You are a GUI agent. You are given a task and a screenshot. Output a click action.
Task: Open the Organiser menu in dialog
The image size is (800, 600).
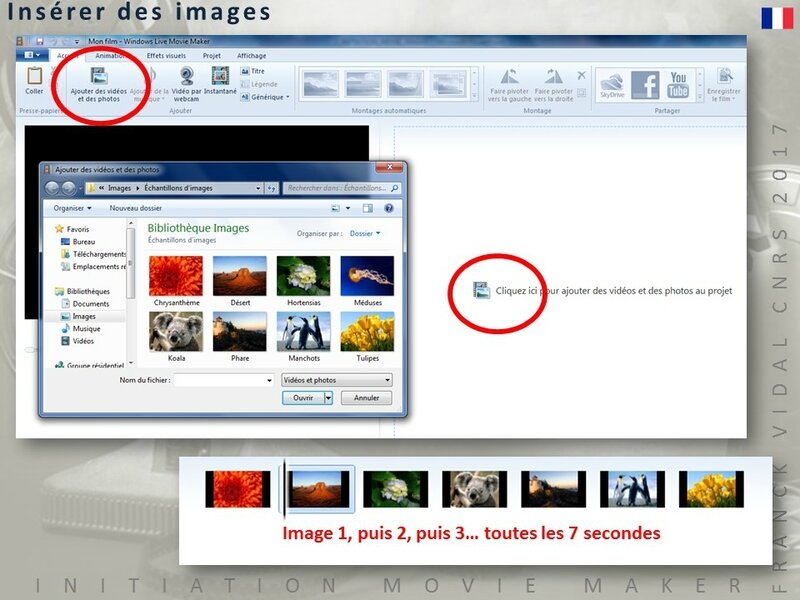point(72,208)
